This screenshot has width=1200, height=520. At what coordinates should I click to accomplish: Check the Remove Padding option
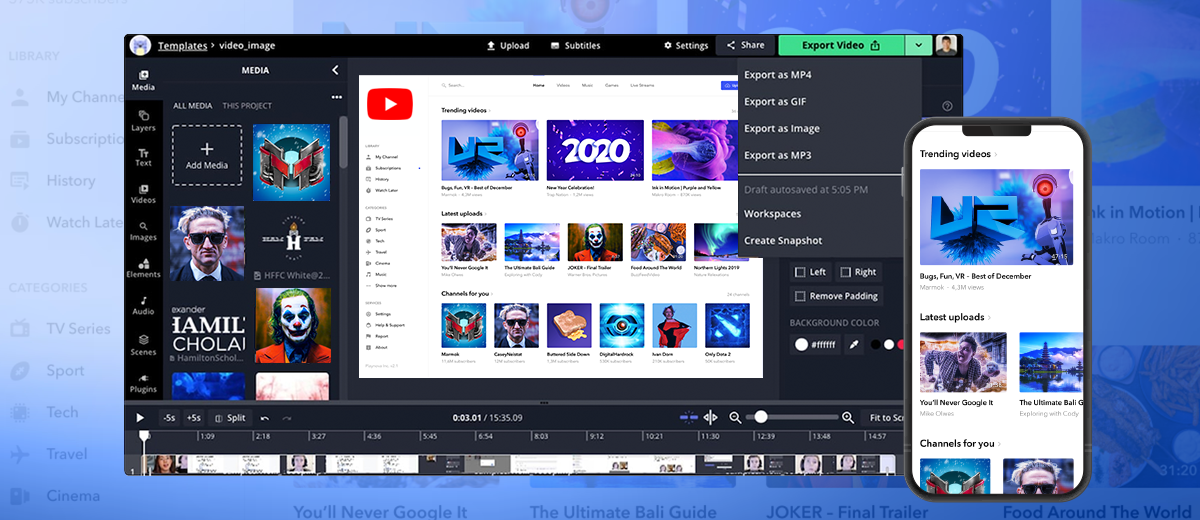click(799, 296)
